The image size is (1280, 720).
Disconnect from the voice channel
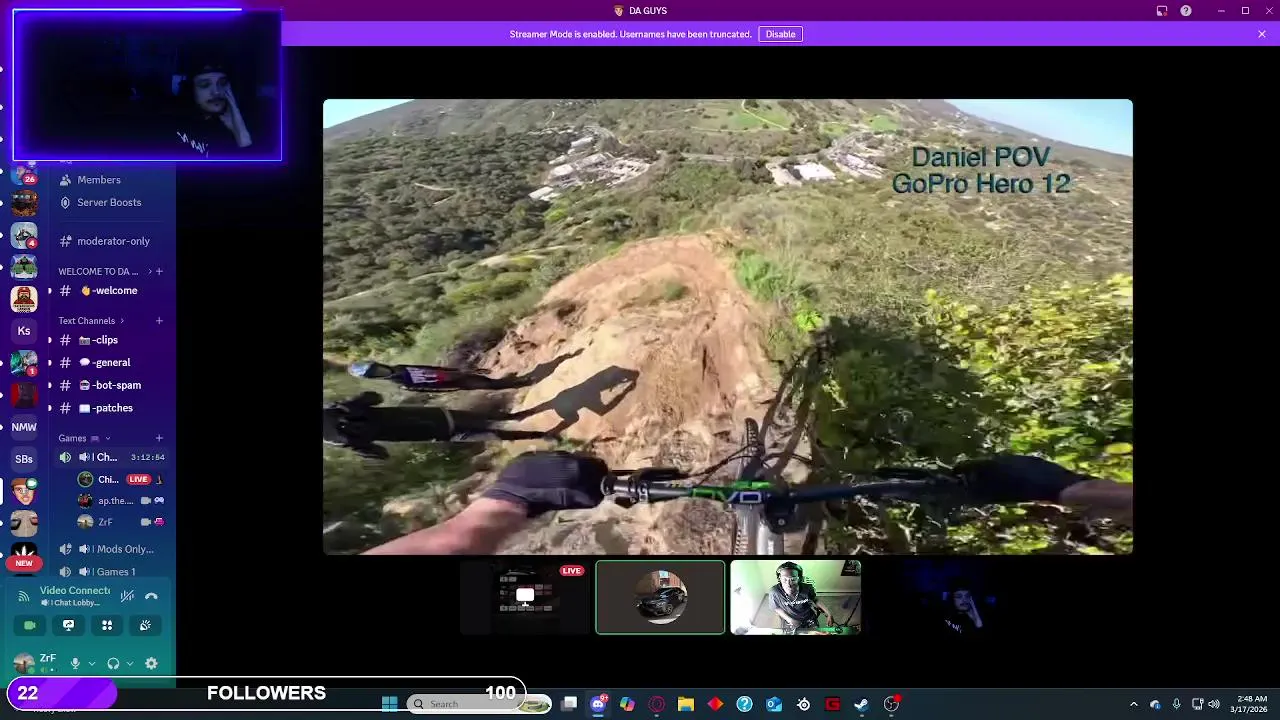coord(151,596)
